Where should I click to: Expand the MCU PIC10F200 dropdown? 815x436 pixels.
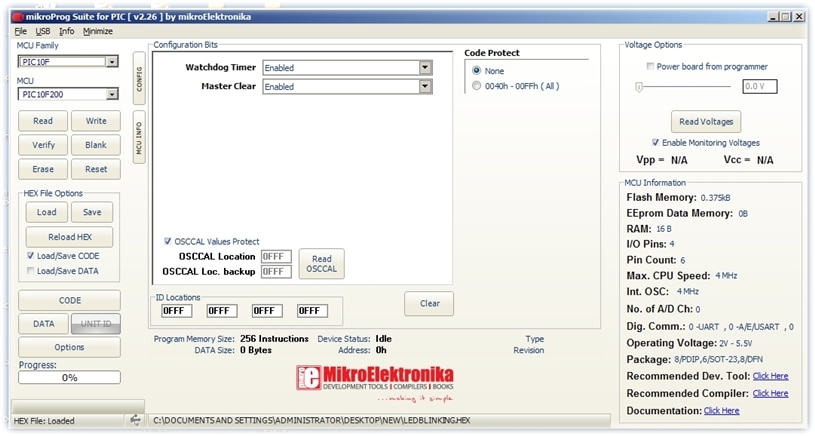coord(112,94)
